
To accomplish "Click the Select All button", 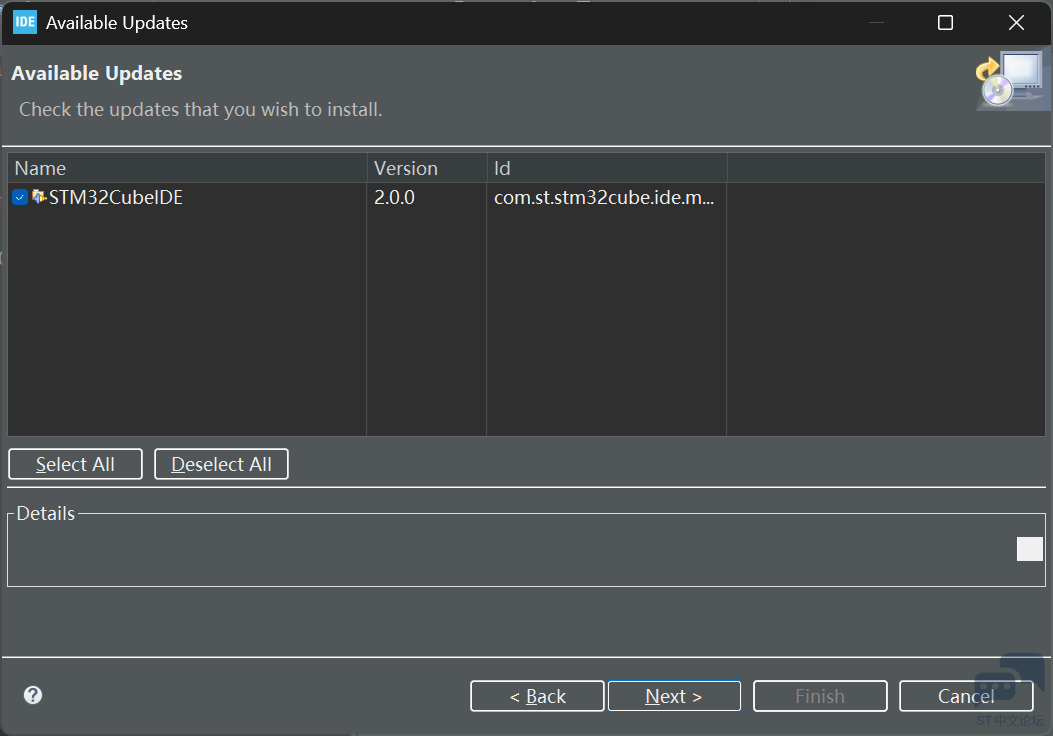I will tap(75, 464).
